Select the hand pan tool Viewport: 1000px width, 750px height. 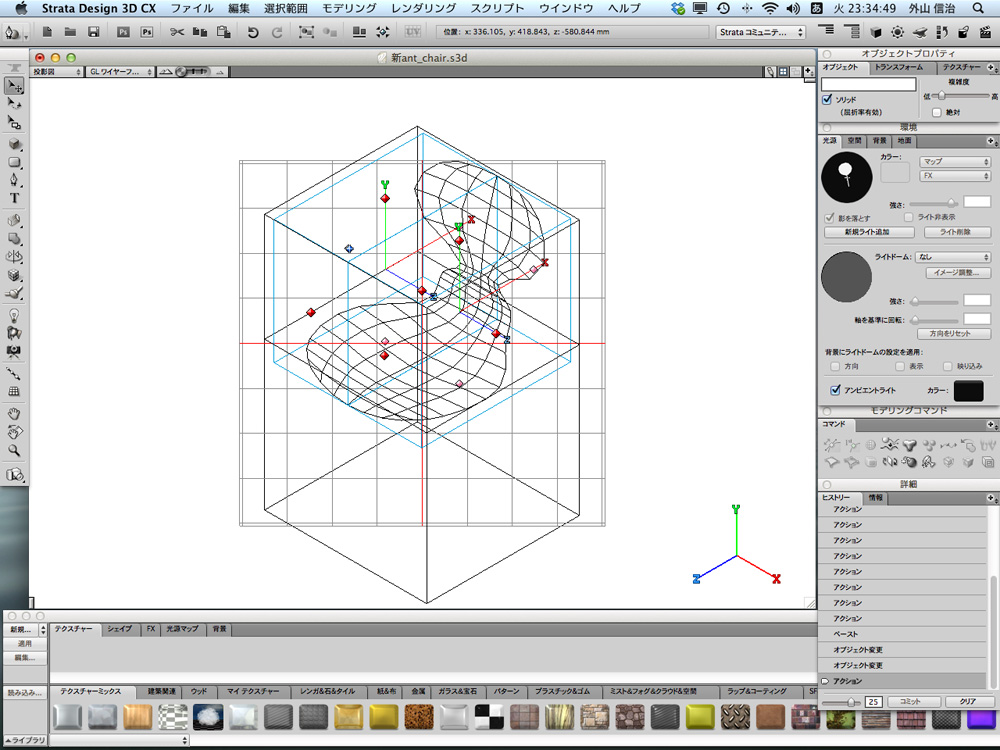(14, 414)
